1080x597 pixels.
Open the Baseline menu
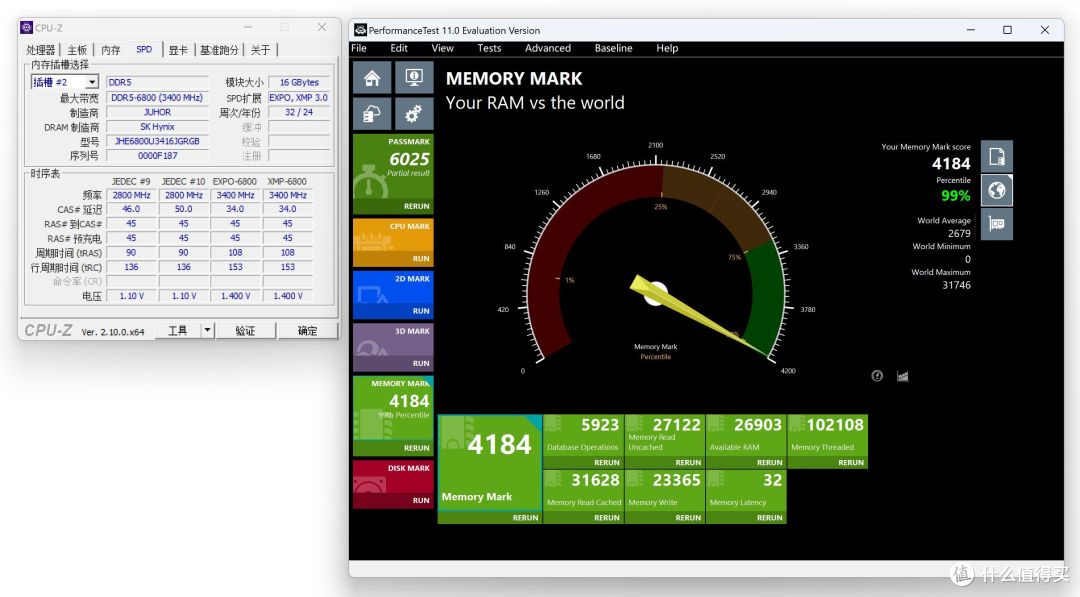[614, 48]
